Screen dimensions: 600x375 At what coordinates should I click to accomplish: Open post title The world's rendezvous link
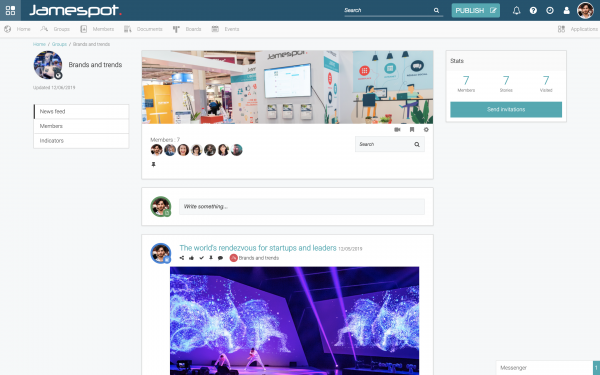(258, 248)
